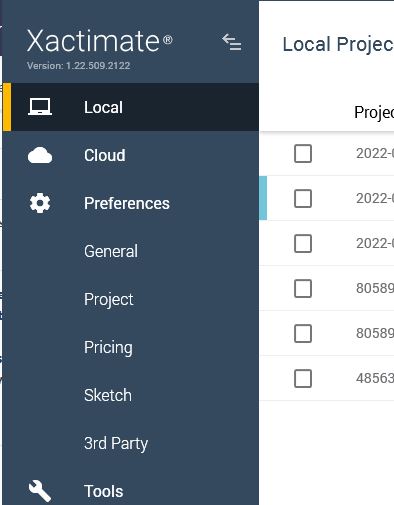394x505 pixels.
Task: Click the Version 1.22.509.2122 text
Action: 79,66
